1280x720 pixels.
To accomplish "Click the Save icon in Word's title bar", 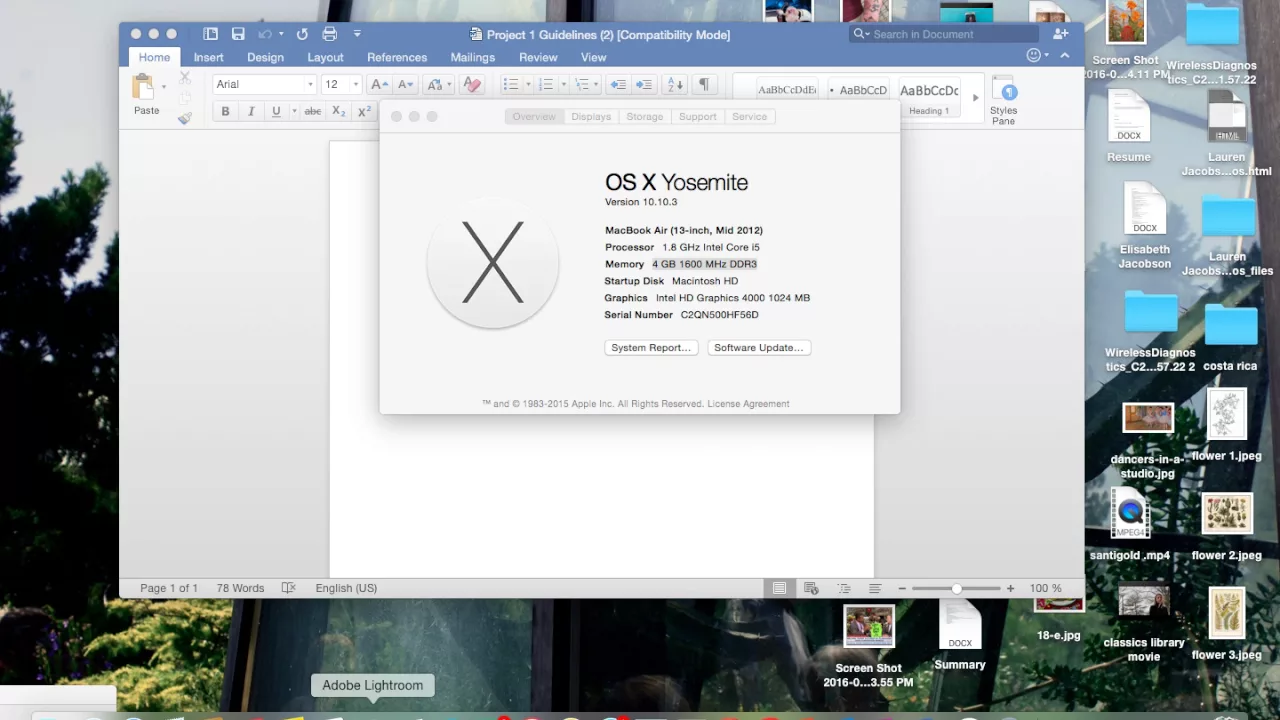I will [238, 34].
